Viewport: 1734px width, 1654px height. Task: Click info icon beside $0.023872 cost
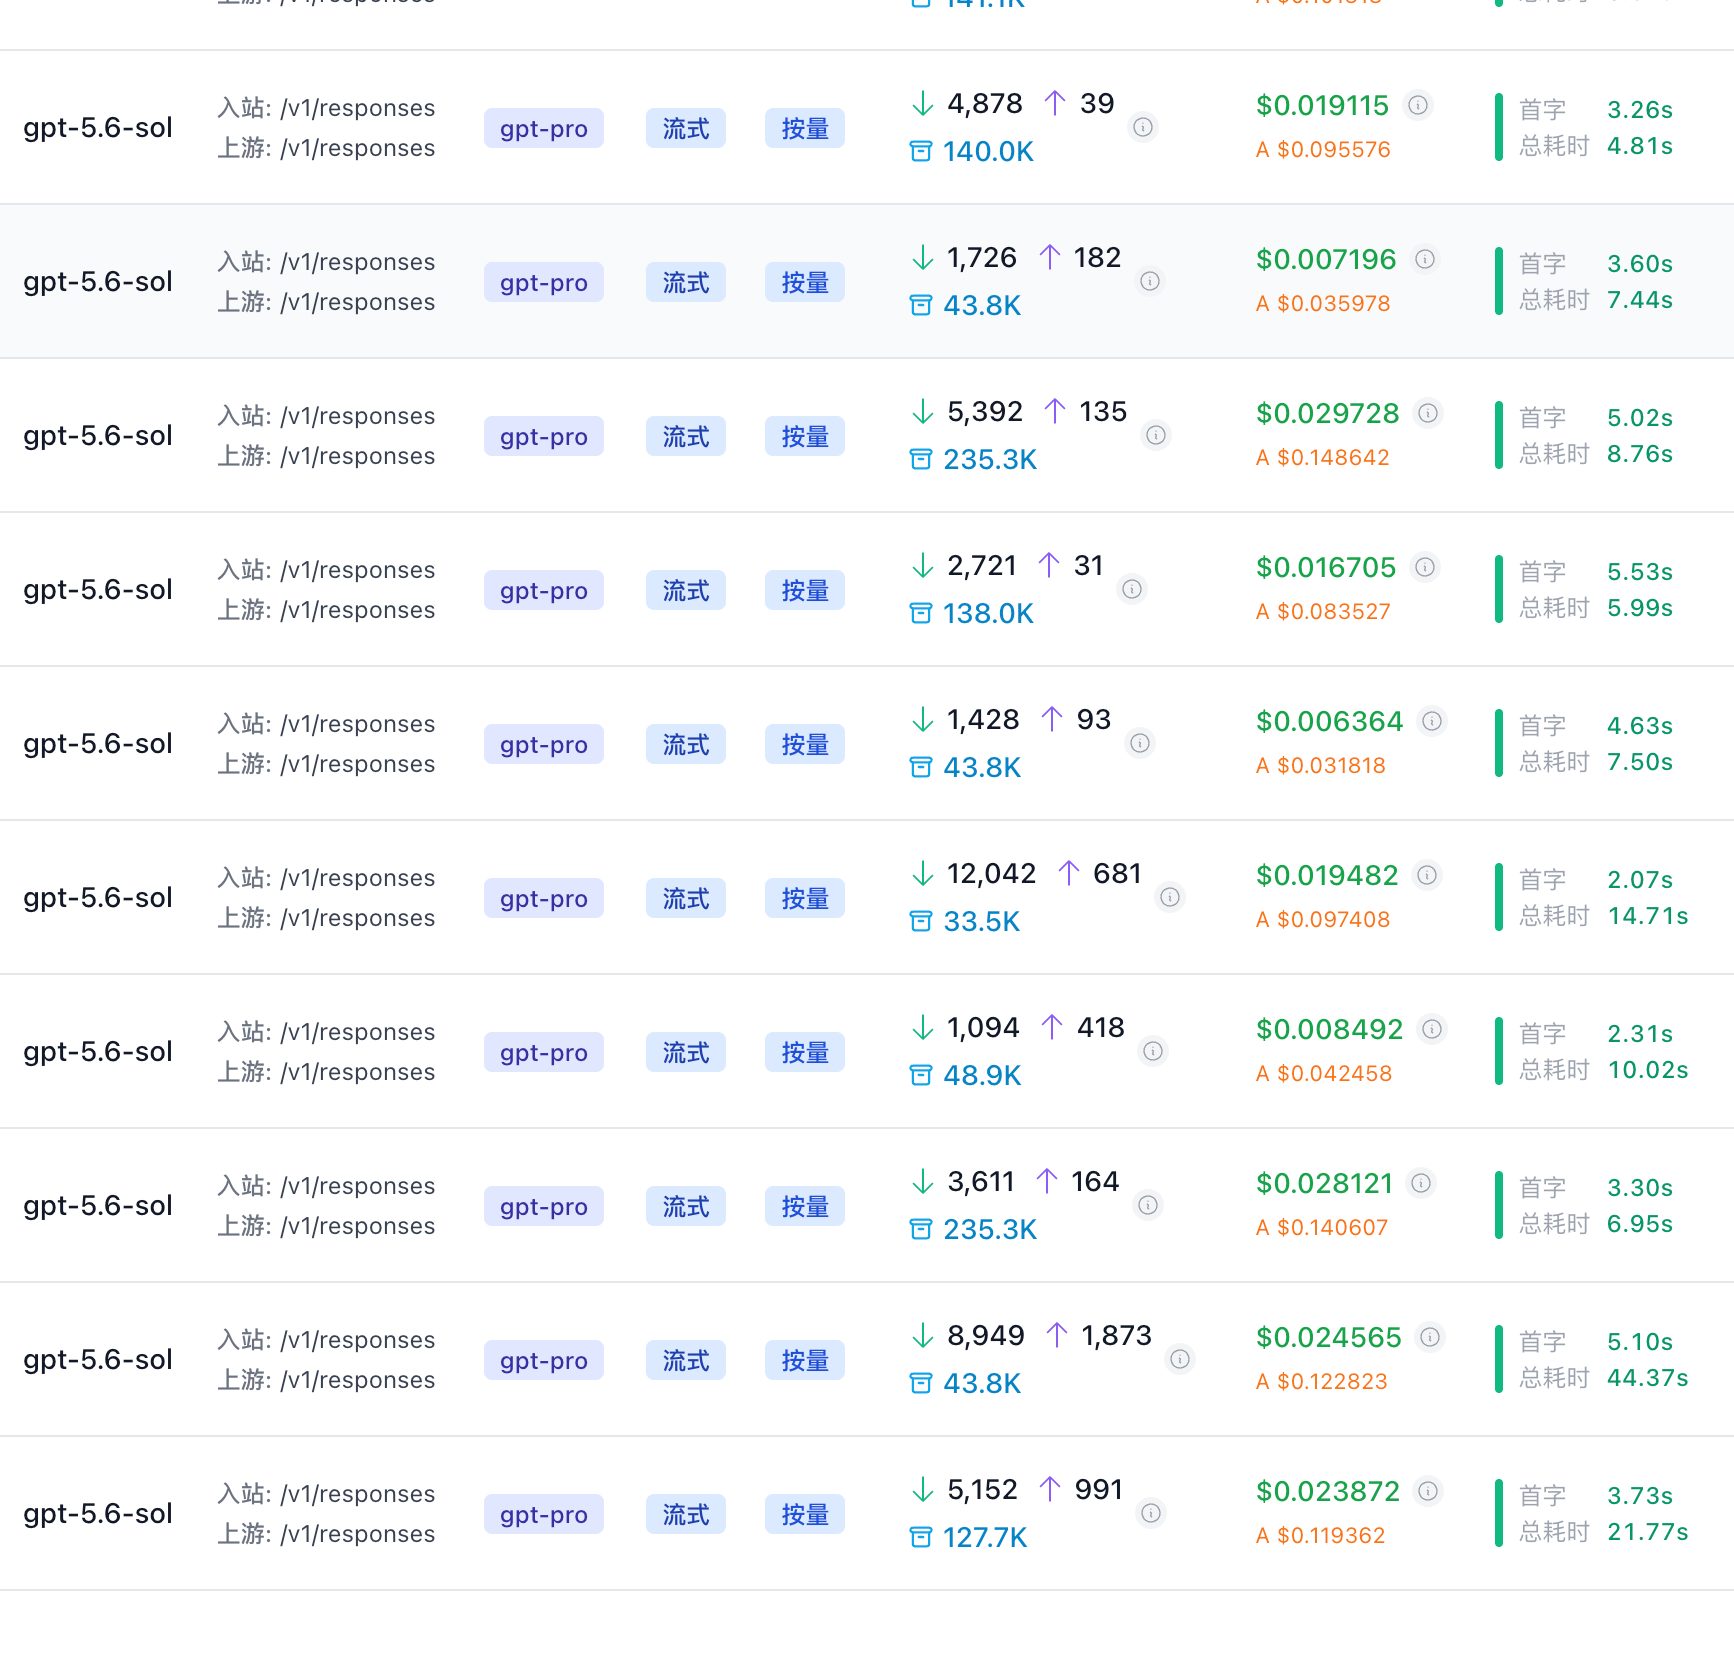pyautogui.click(x=1428, y=1491)
